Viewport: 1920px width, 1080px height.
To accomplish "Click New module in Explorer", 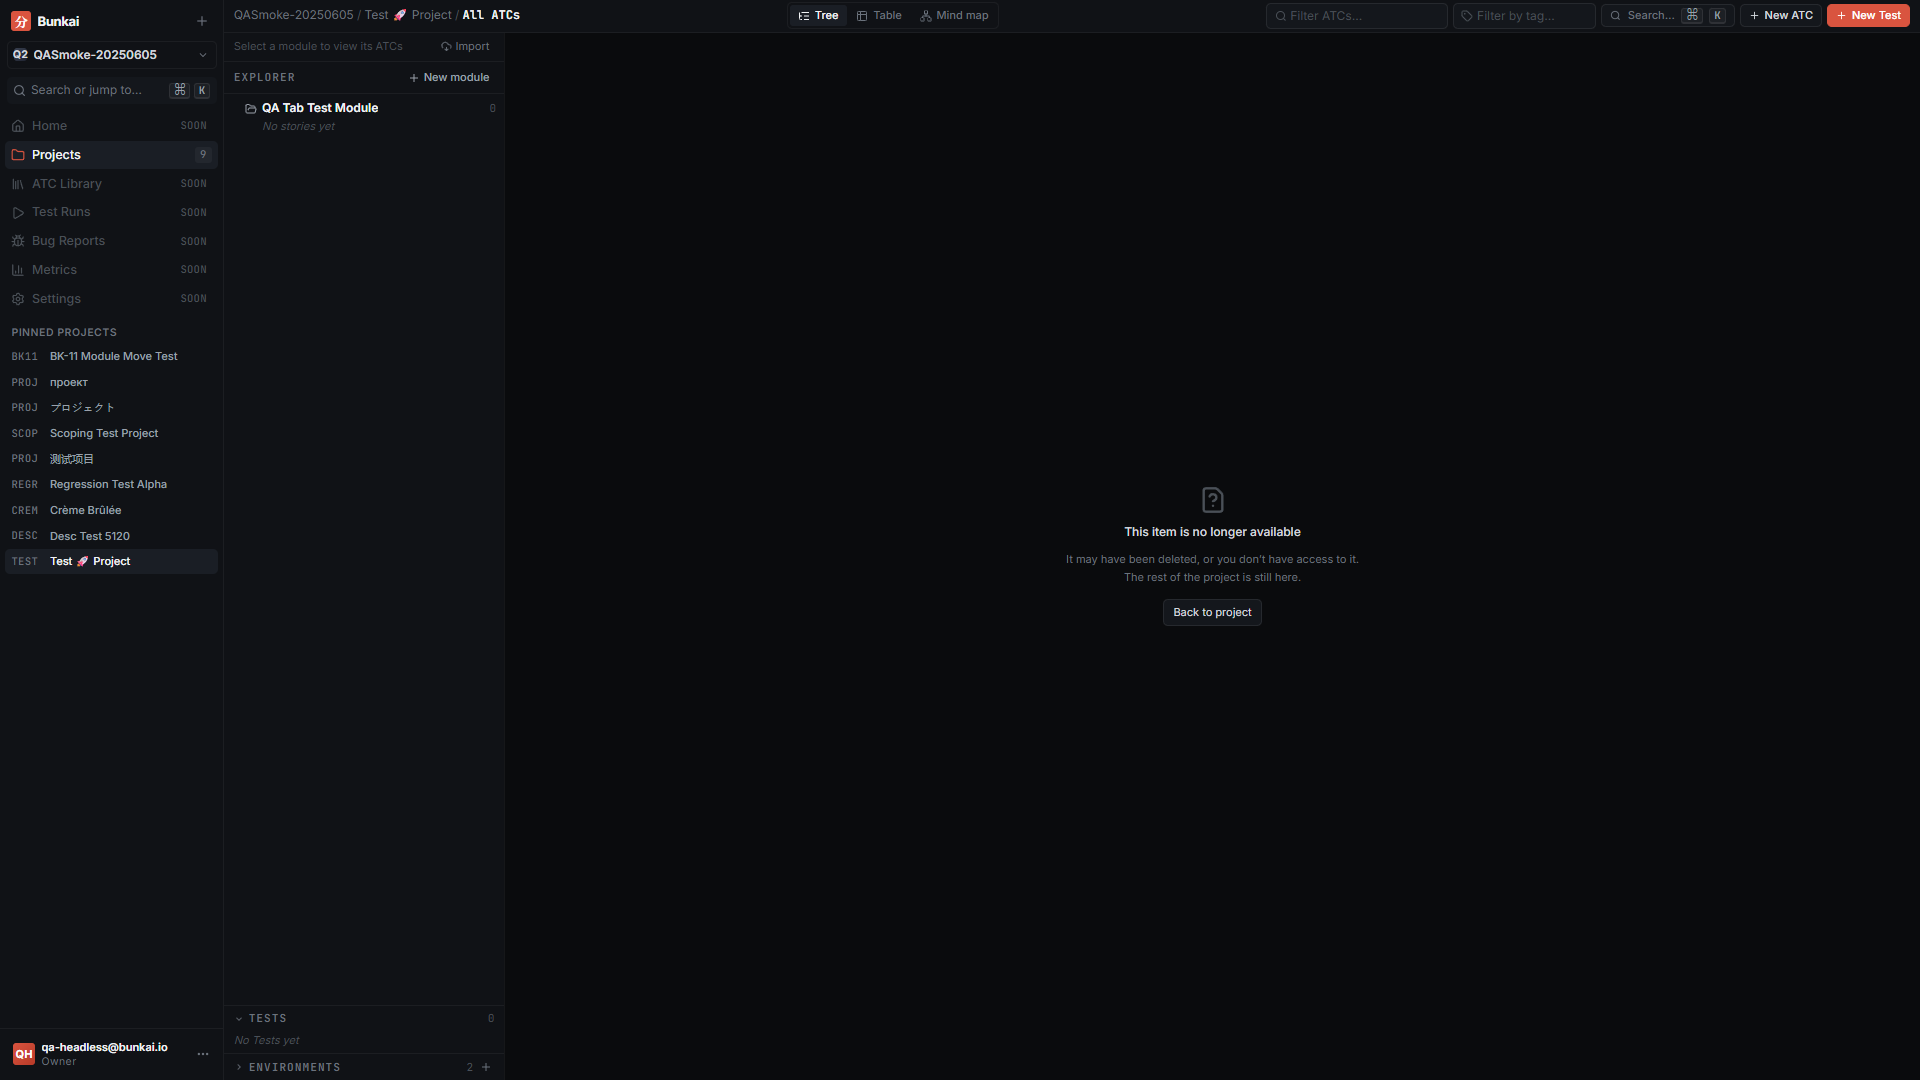I will [x=449, y=78].
